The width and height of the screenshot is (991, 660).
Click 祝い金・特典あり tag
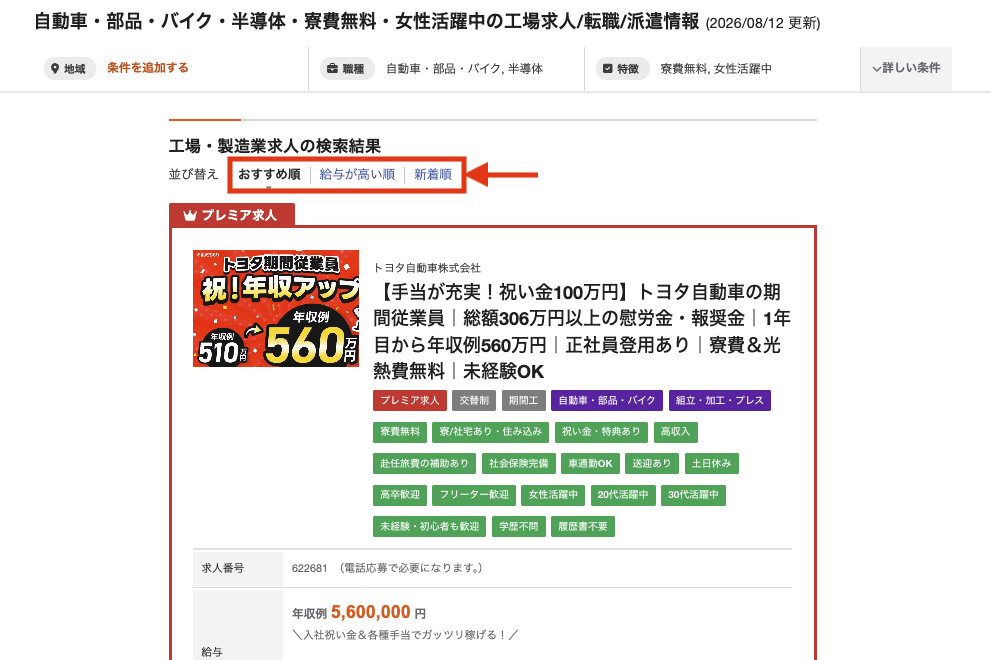[x=601, y=432]
